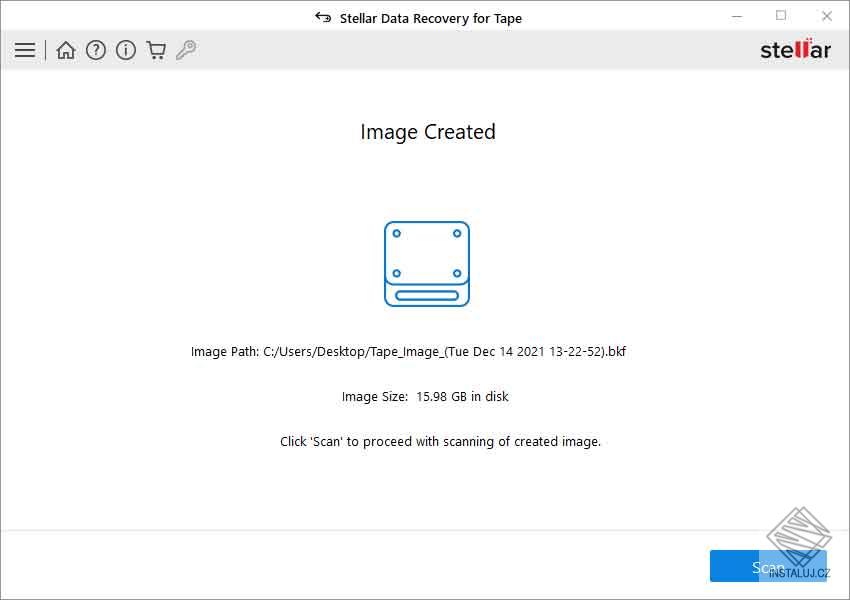Click the back arrow in title bar

(323, 17)
